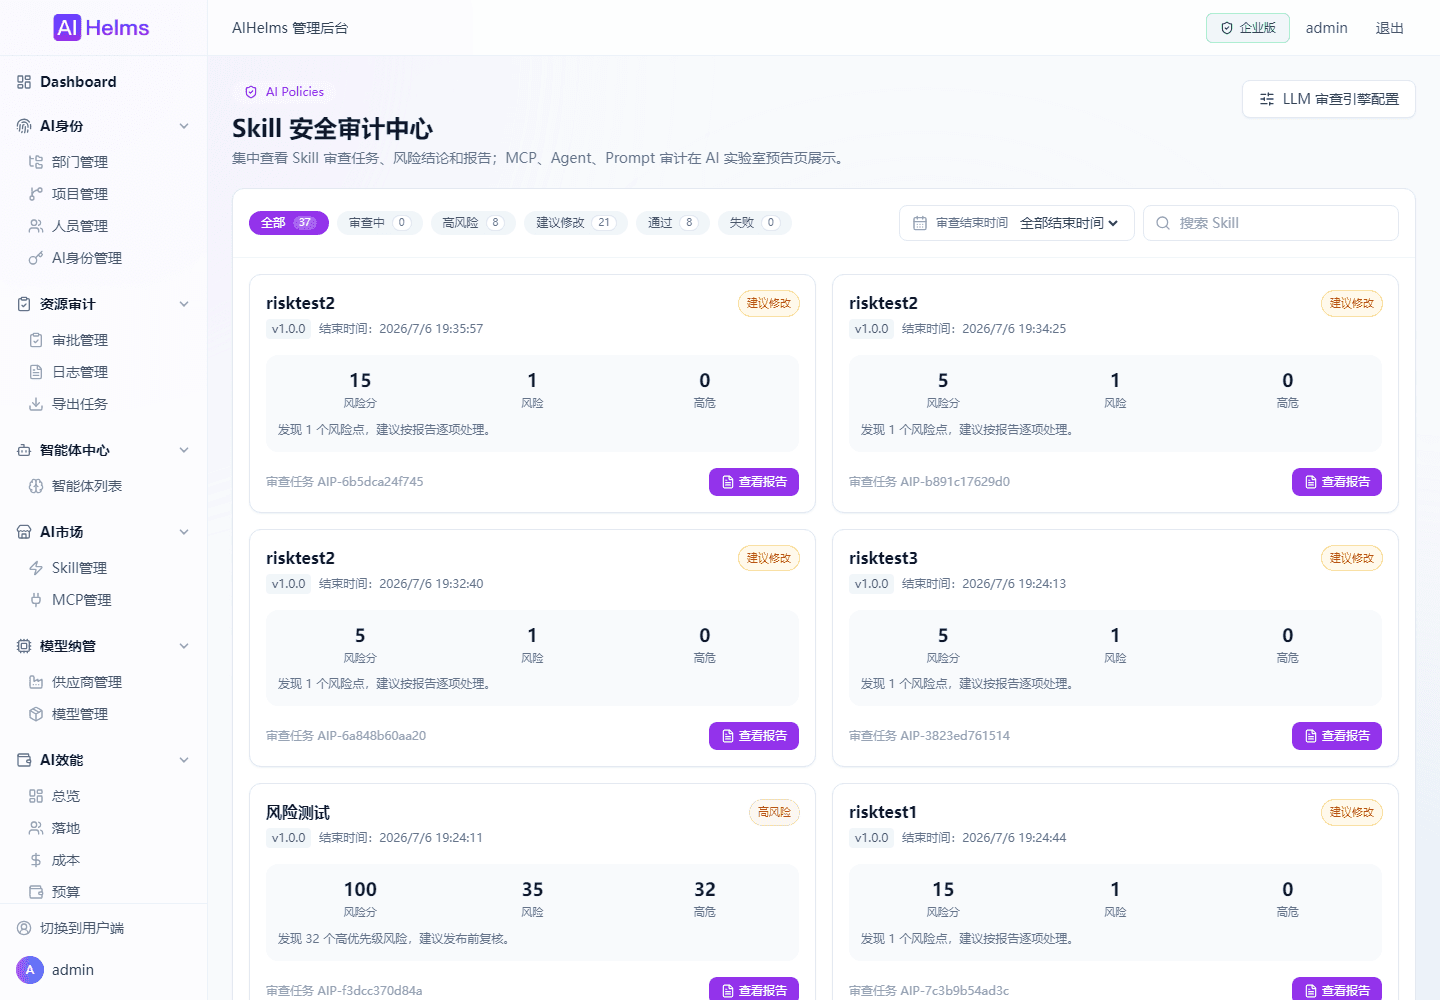The image size is (1440, 1000).
Task: Collapse the 模型纳管 section chevron
Action: point(184,646)
